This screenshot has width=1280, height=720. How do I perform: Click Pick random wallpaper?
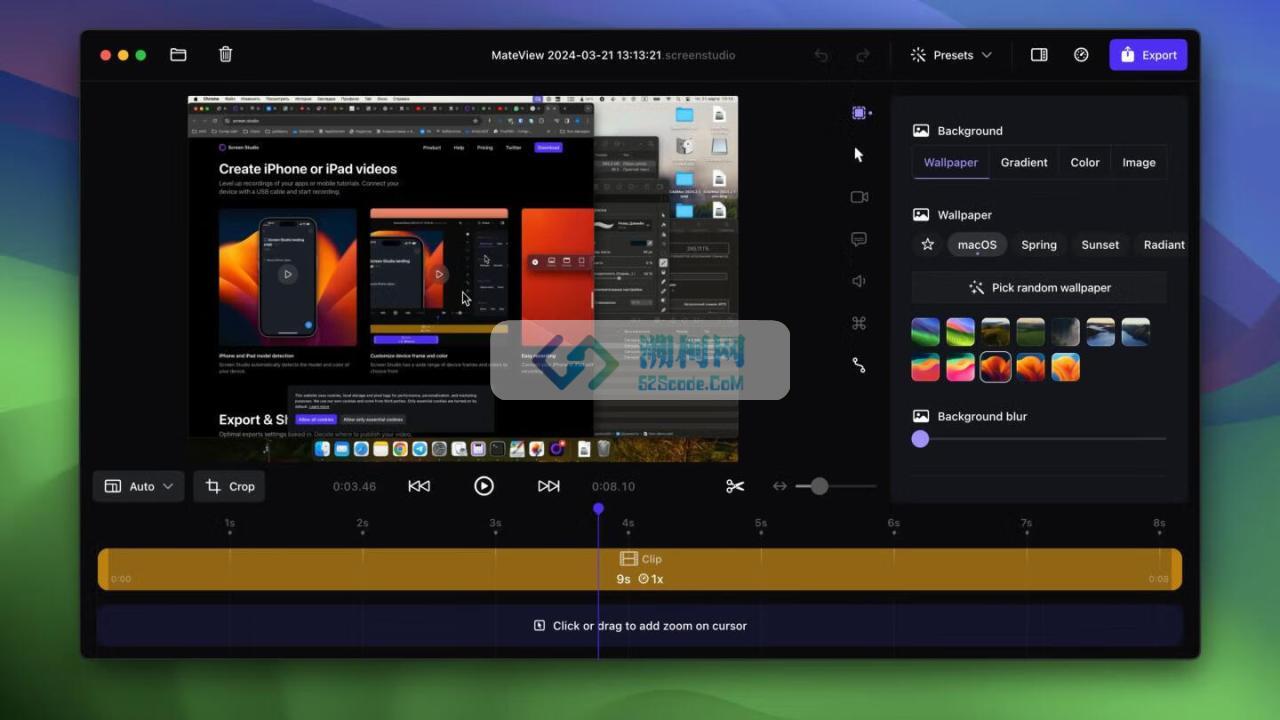click(x=1039, y=287)
